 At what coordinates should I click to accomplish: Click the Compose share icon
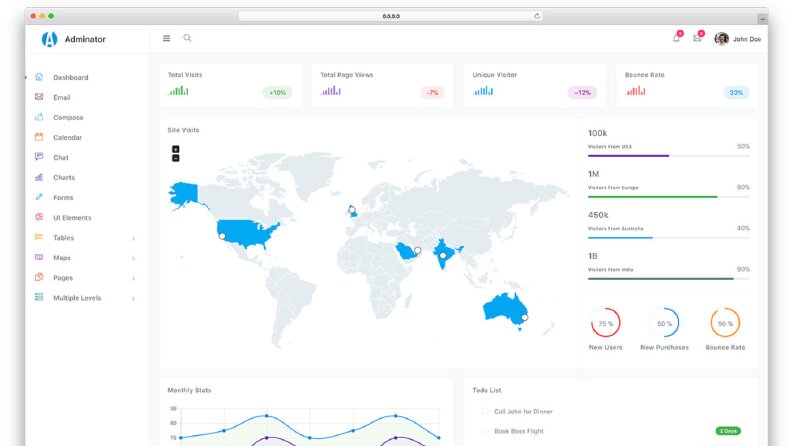click(x=39, y=117)
